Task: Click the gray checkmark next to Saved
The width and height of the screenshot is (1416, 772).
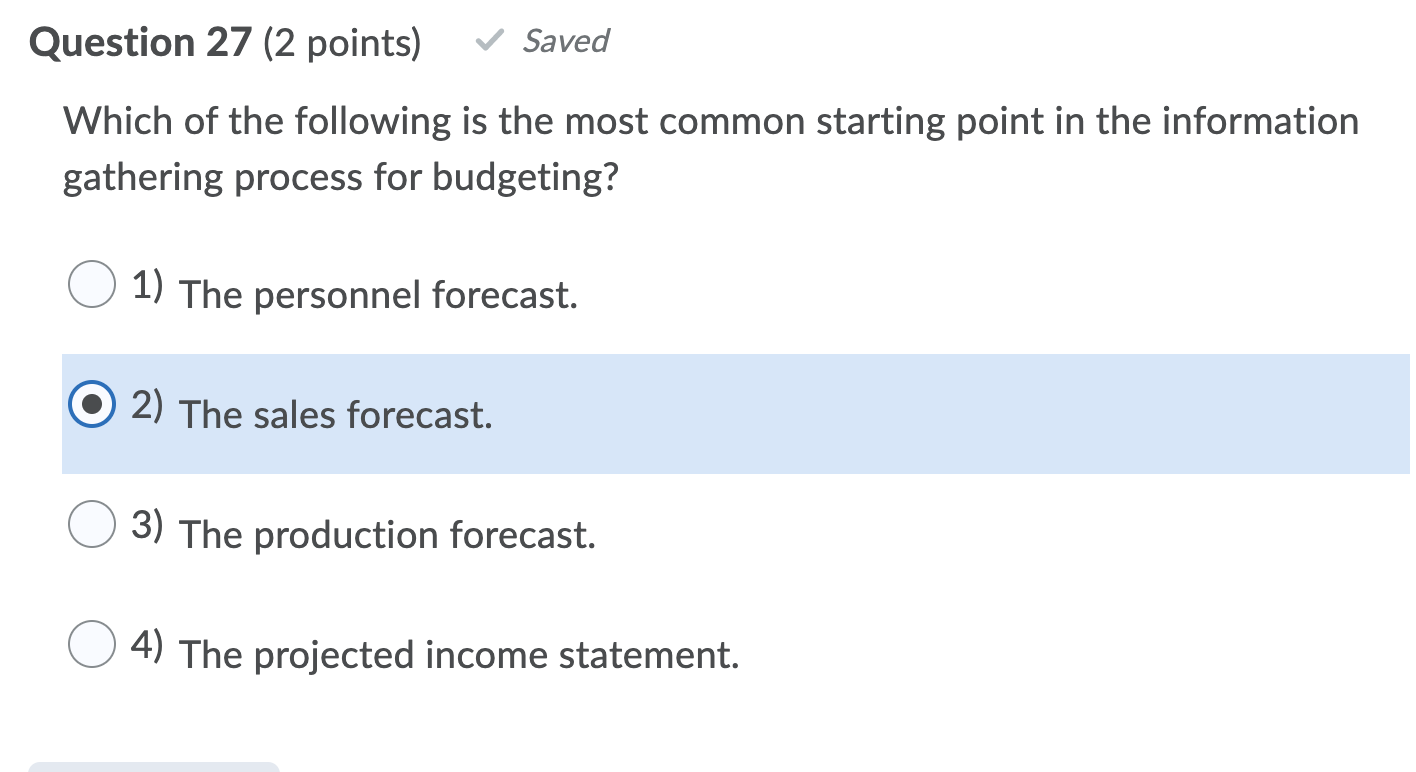Action: coord(491,42)
